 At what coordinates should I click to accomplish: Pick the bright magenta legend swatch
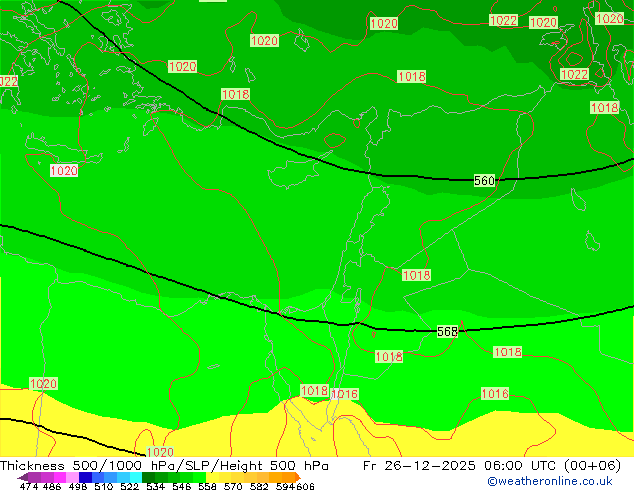[x=60, y=477]
